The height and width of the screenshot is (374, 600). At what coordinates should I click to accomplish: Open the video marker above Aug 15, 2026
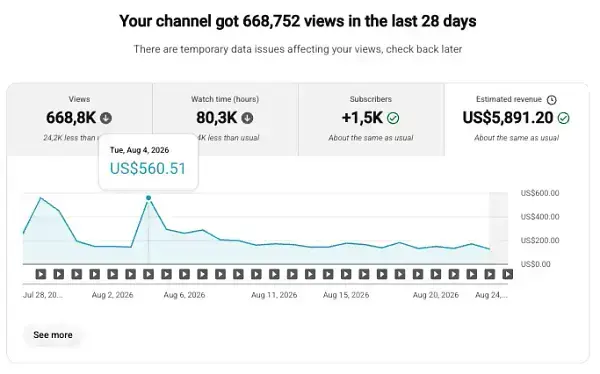point(346,274)
